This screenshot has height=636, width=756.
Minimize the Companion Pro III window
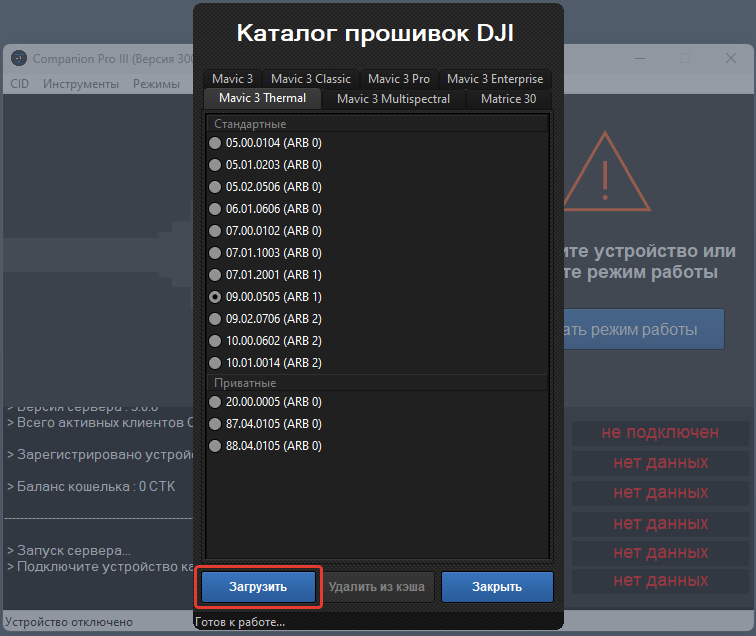pos(640,59)
